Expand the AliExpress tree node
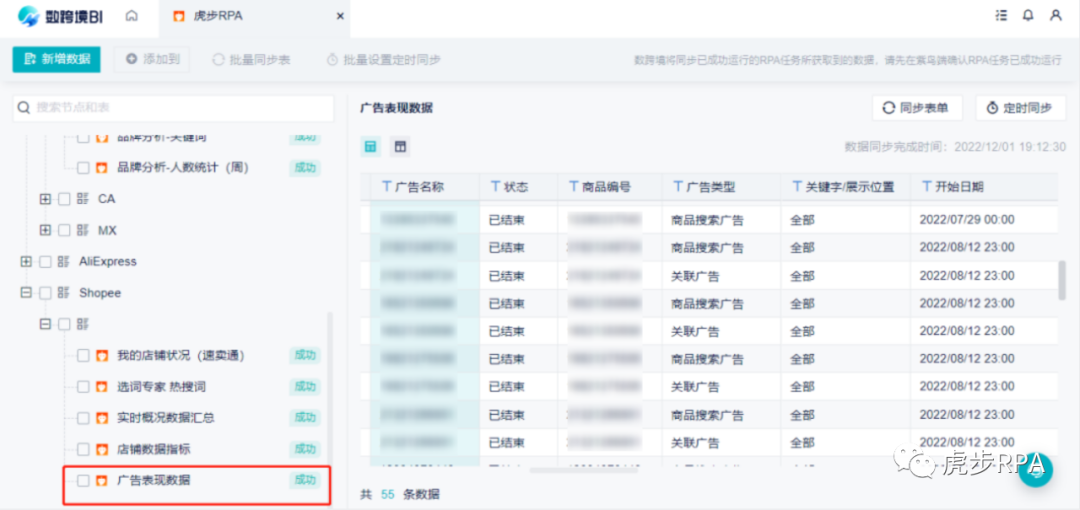 (26, 262)
